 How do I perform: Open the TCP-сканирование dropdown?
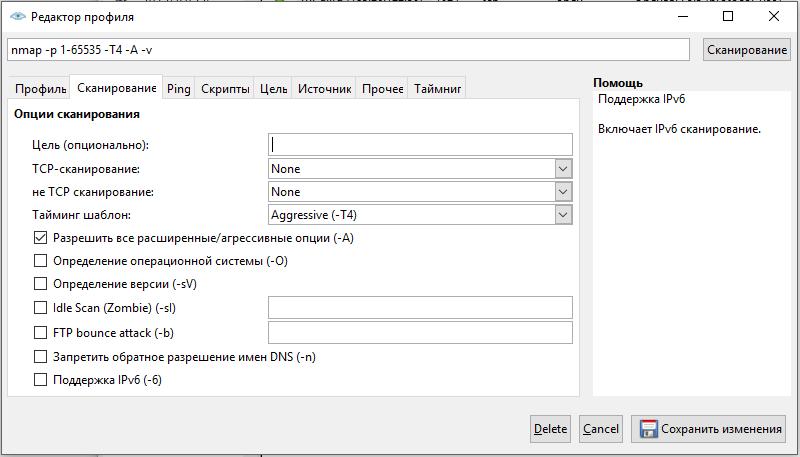420,169
